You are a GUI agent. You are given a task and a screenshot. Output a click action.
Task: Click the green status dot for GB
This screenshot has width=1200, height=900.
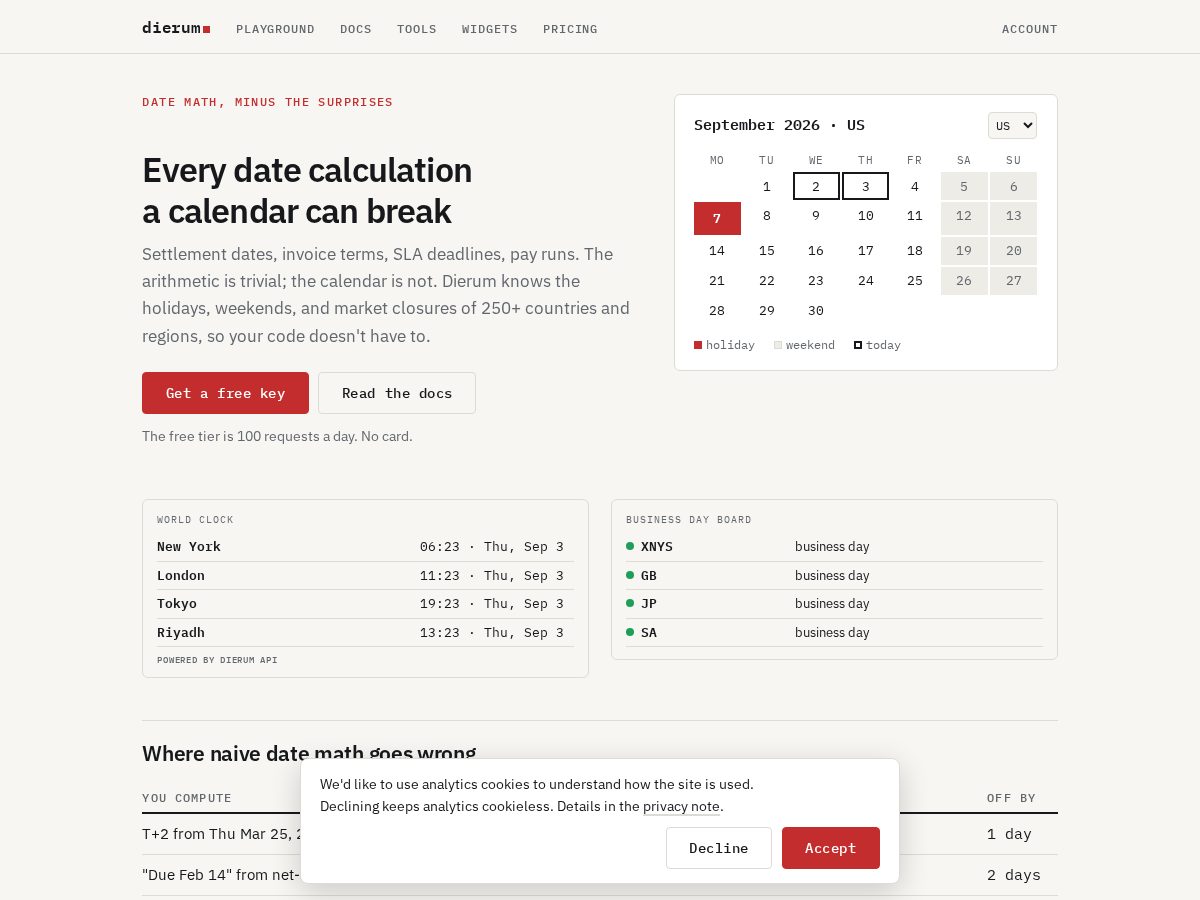pos(630,575)
